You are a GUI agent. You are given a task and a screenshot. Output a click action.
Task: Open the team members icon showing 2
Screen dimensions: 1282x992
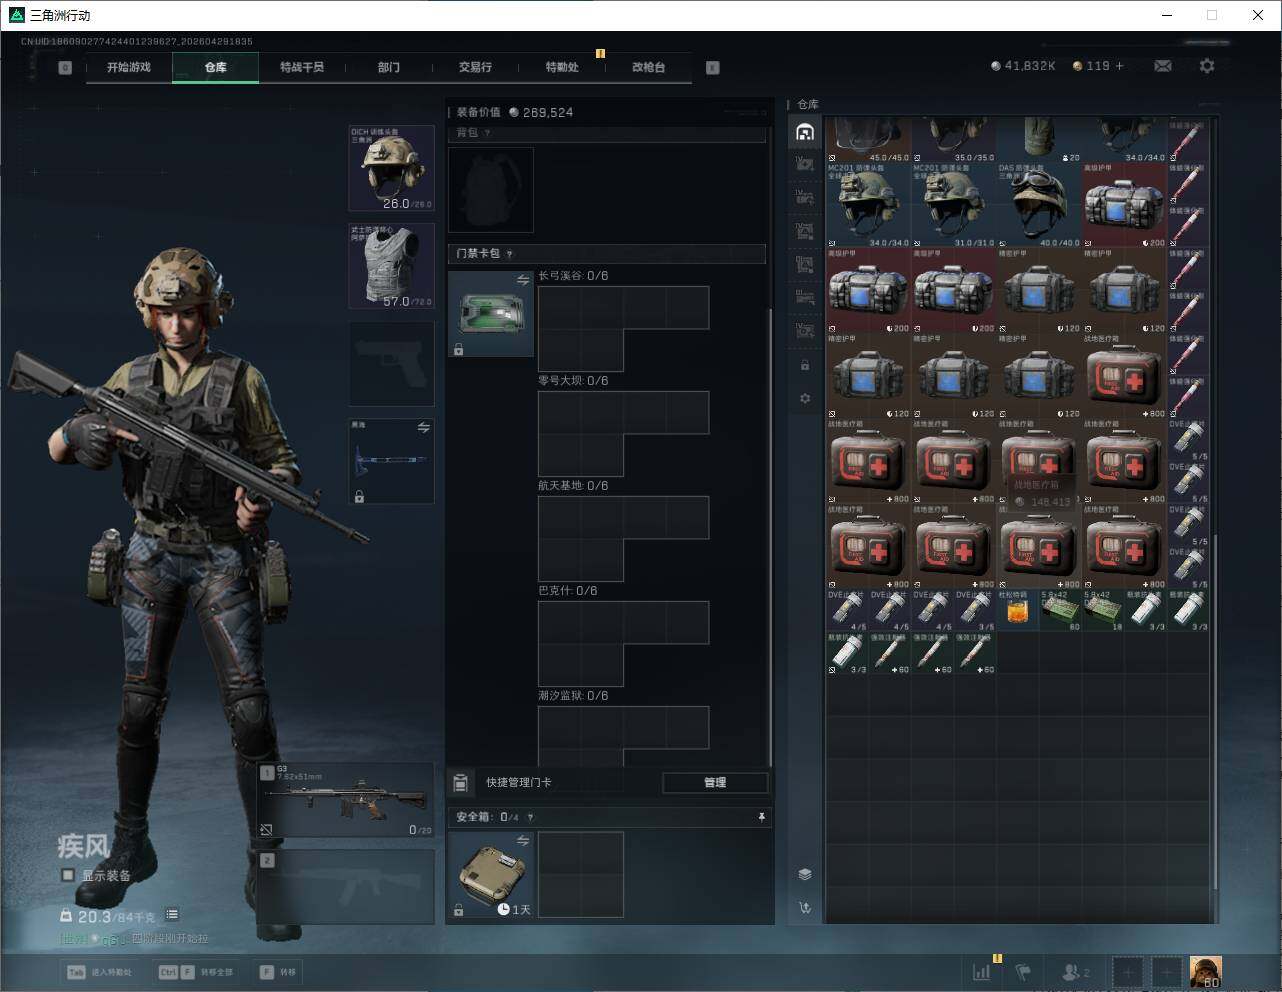pos(1076,971)
